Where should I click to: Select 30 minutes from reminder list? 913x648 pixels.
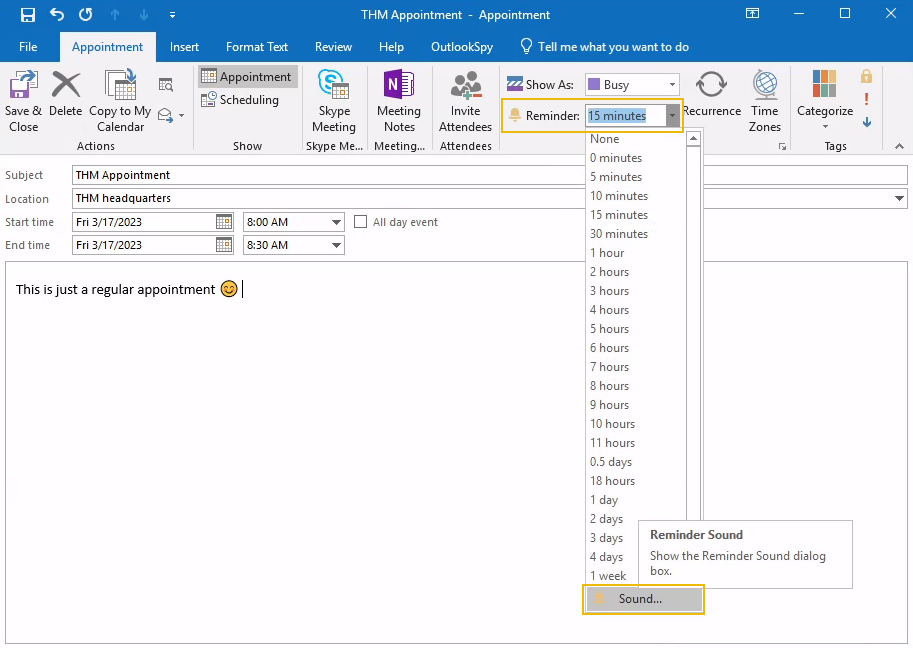point(619,234)
